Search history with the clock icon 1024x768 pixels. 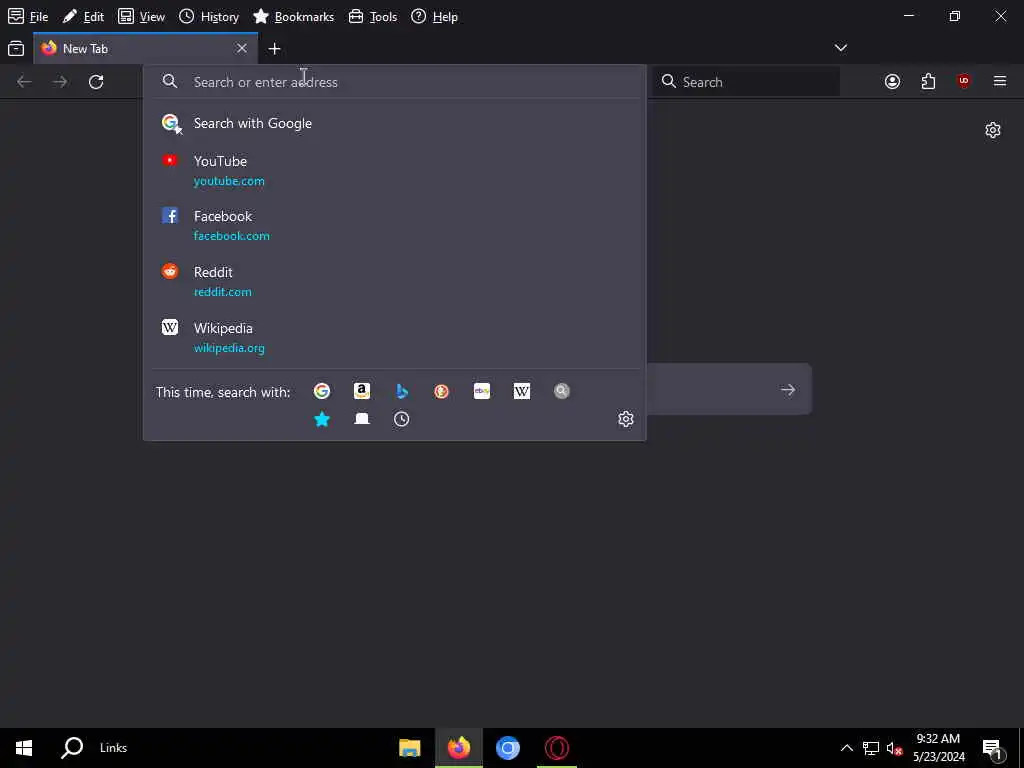tap(402, 419)
